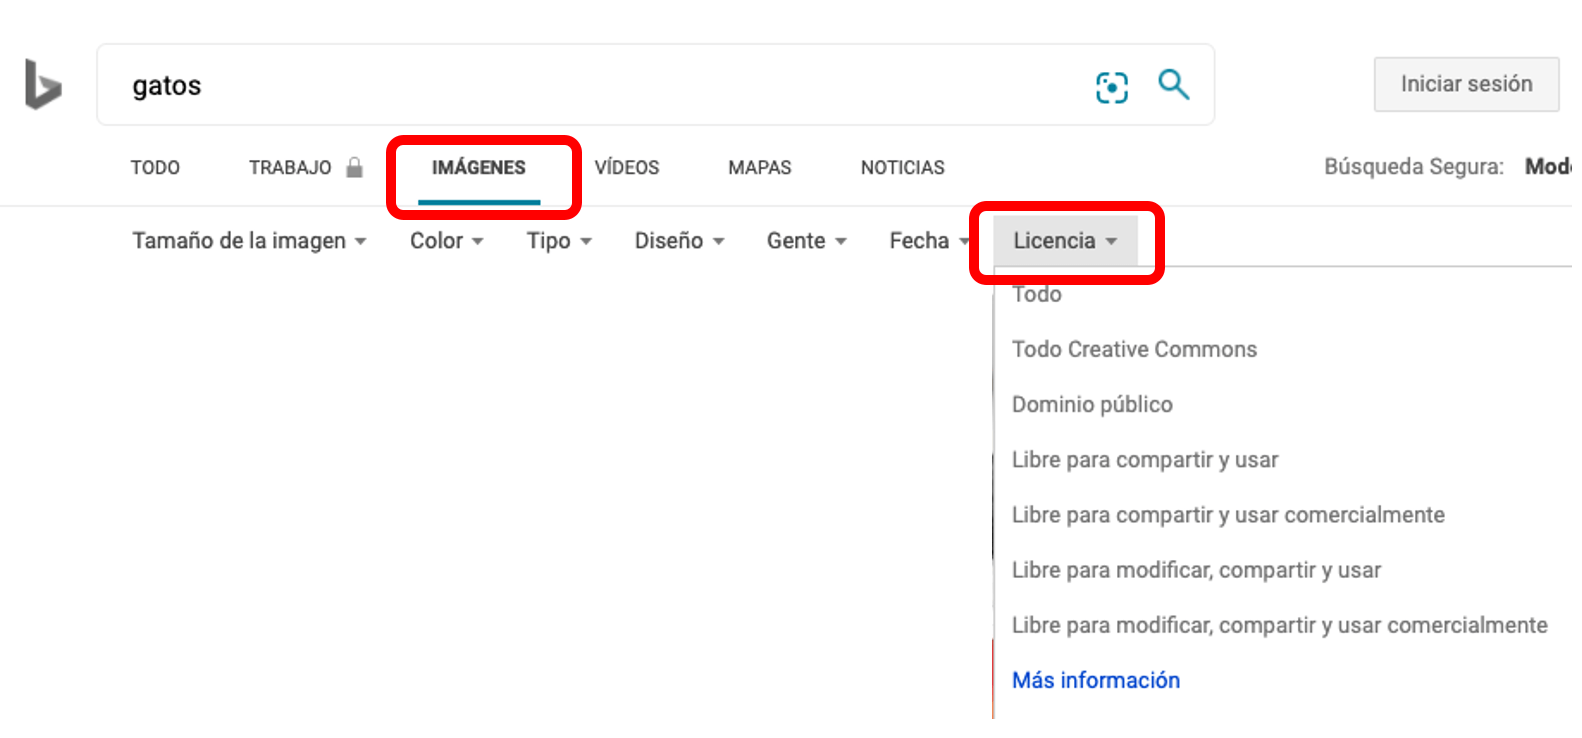Screen dimensions: 1582x738
Task: Switch to the Todo search tab
Action: (x=155, y=168)
